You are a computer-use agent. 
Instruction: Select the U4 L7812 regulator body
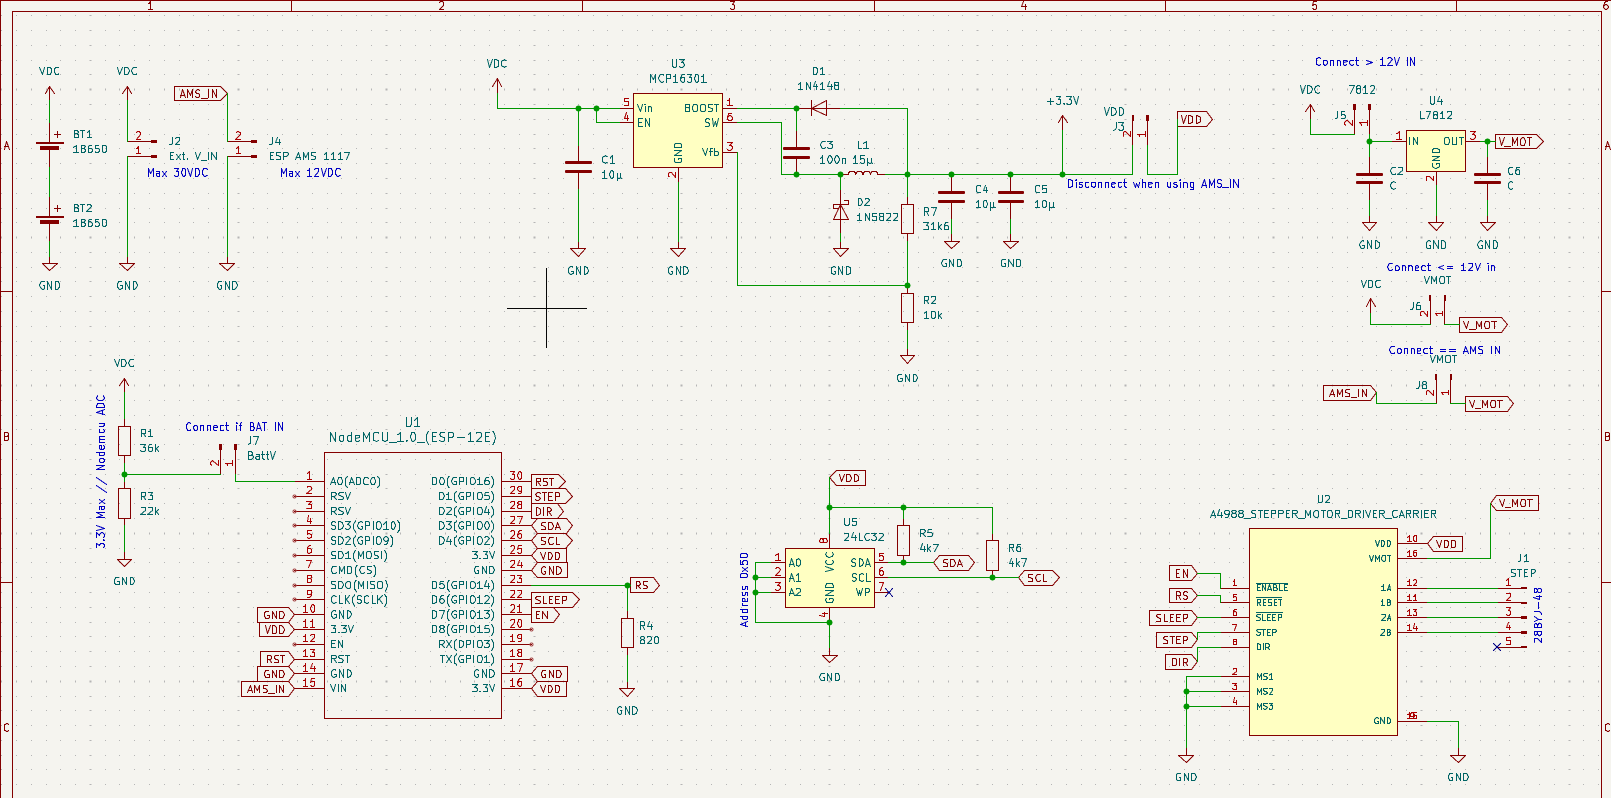pyautogui.click(x=1435, y=151)
